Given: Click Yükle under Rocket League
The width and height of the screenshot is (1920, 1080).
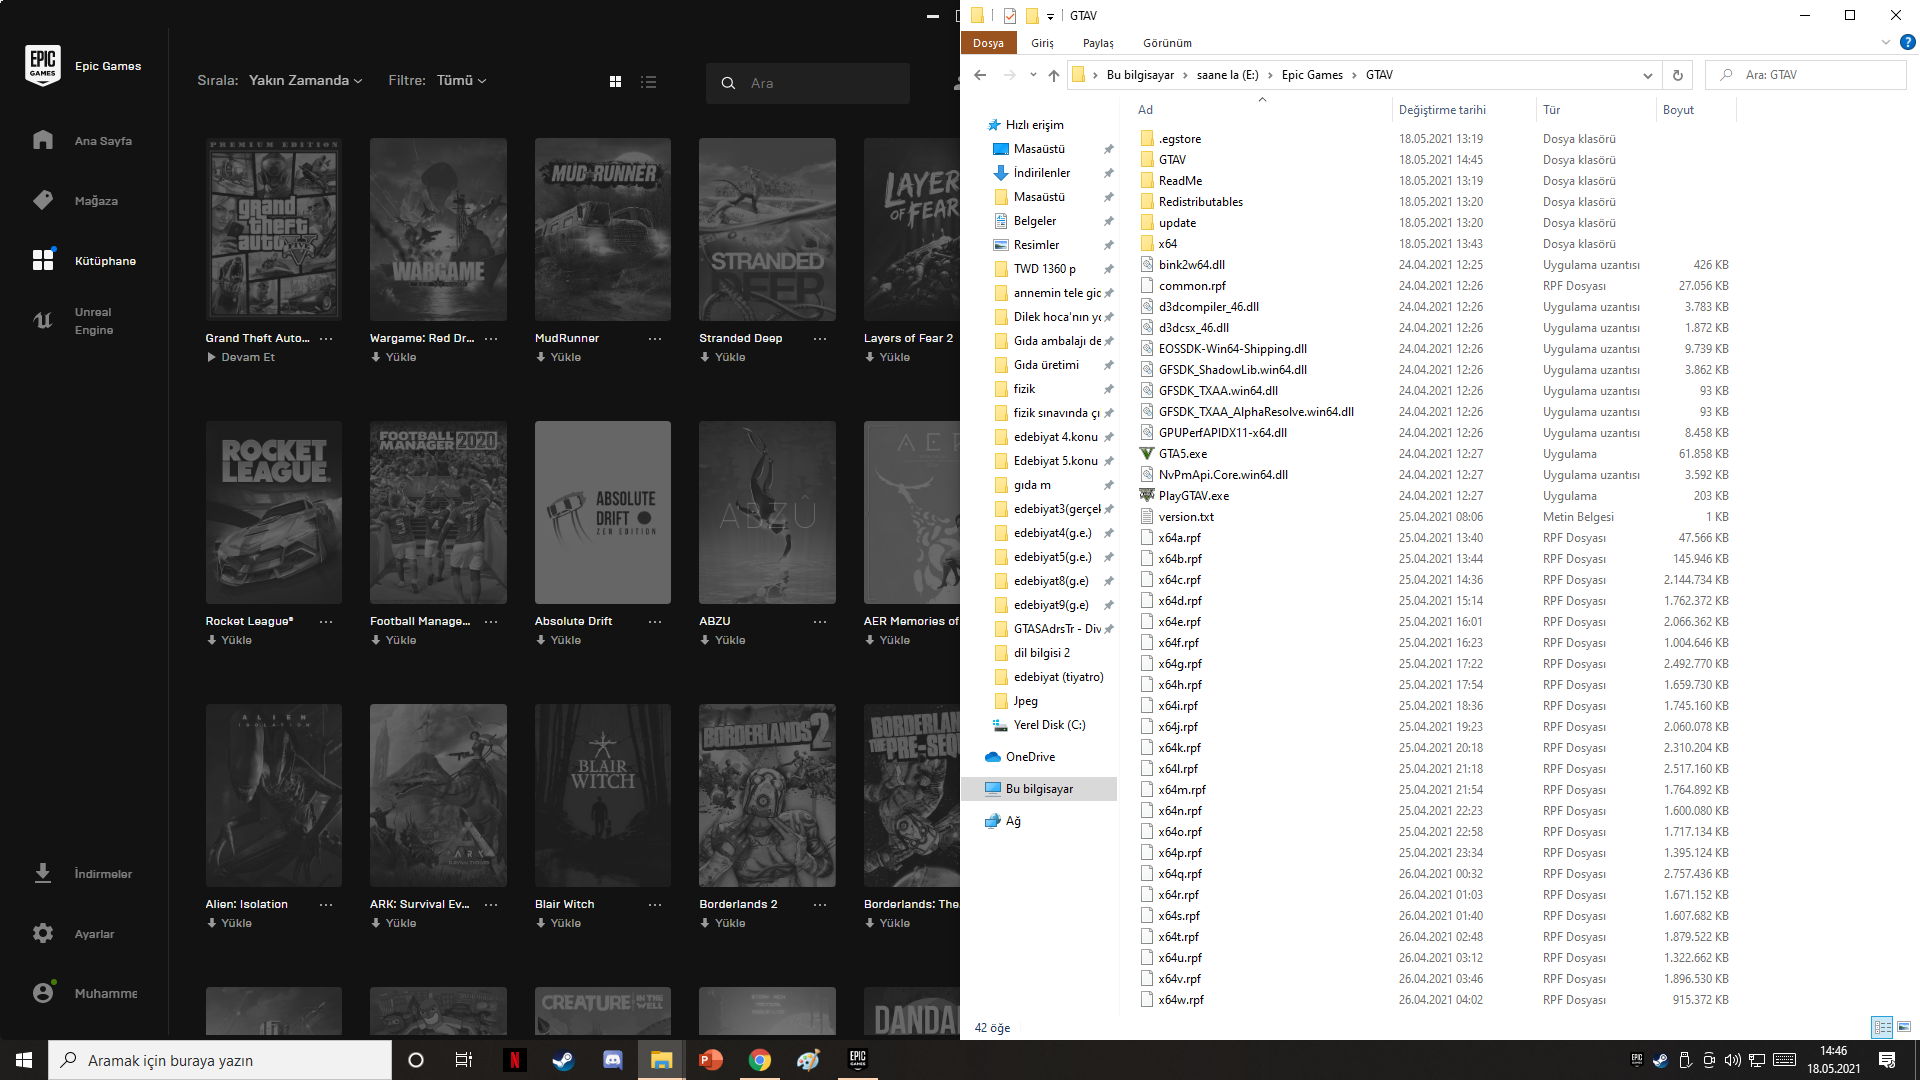Looking at the screenshot, I should [229, 640].
